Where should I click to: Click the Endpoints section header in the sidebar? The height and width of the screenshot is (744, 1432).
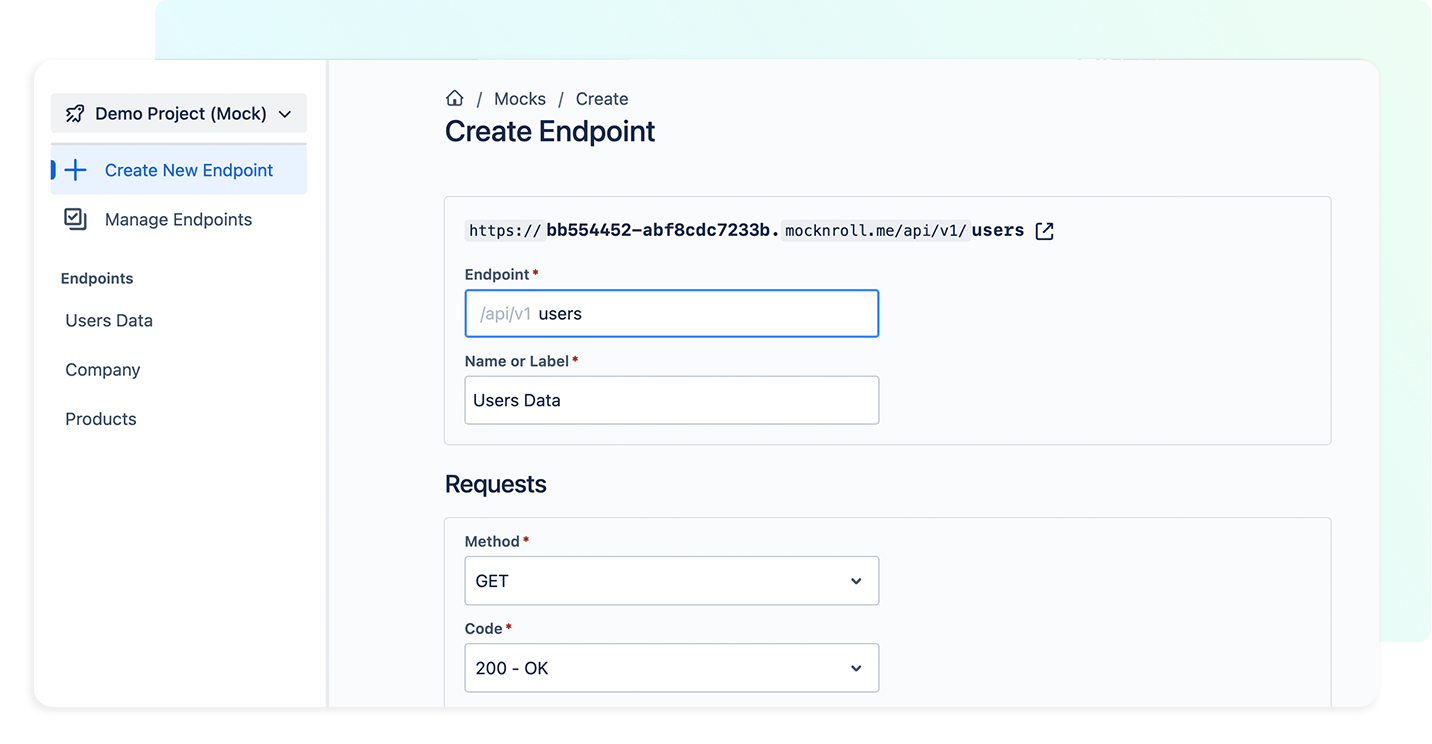96,278
